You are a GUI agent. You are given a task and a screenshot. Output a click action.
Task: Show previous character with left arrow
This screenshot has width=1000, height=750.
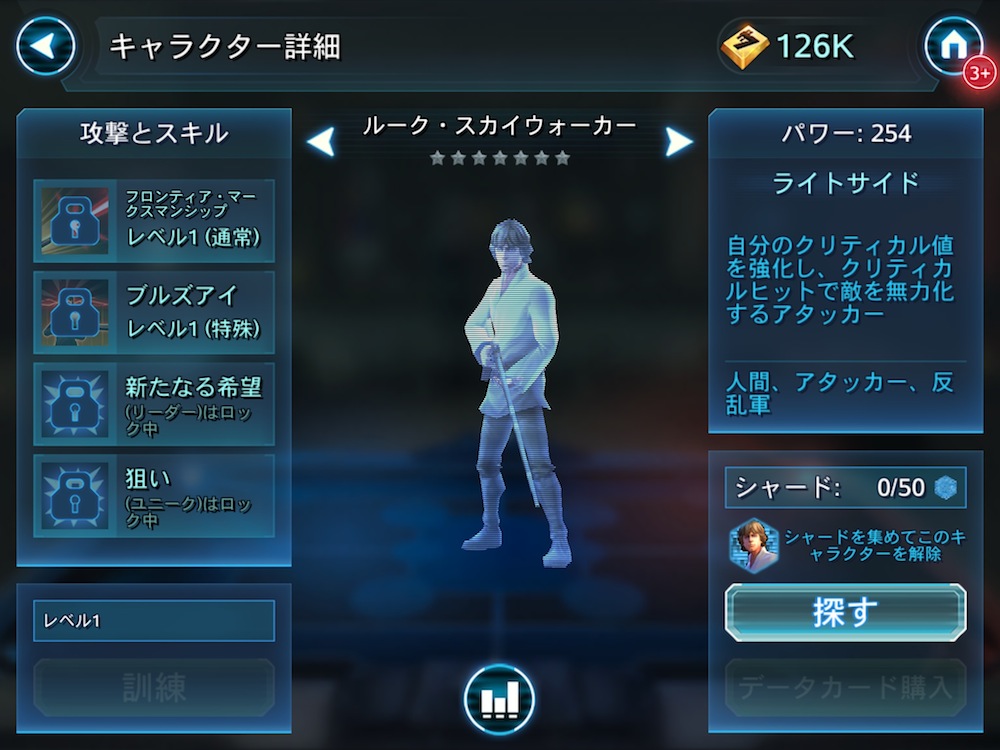pyautogui.click(x=321, y=141)
